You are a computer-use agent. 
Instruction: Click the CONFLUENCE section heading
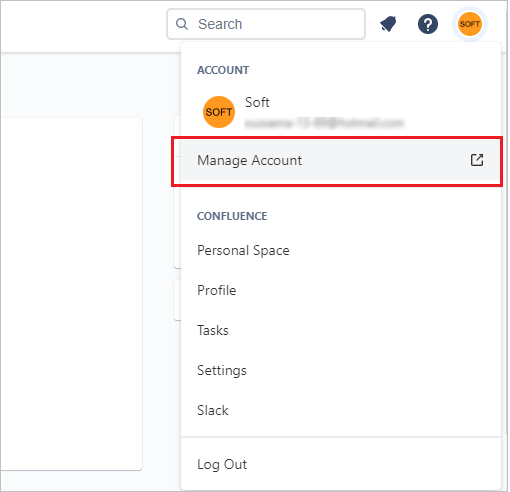(x=232, y=216)
